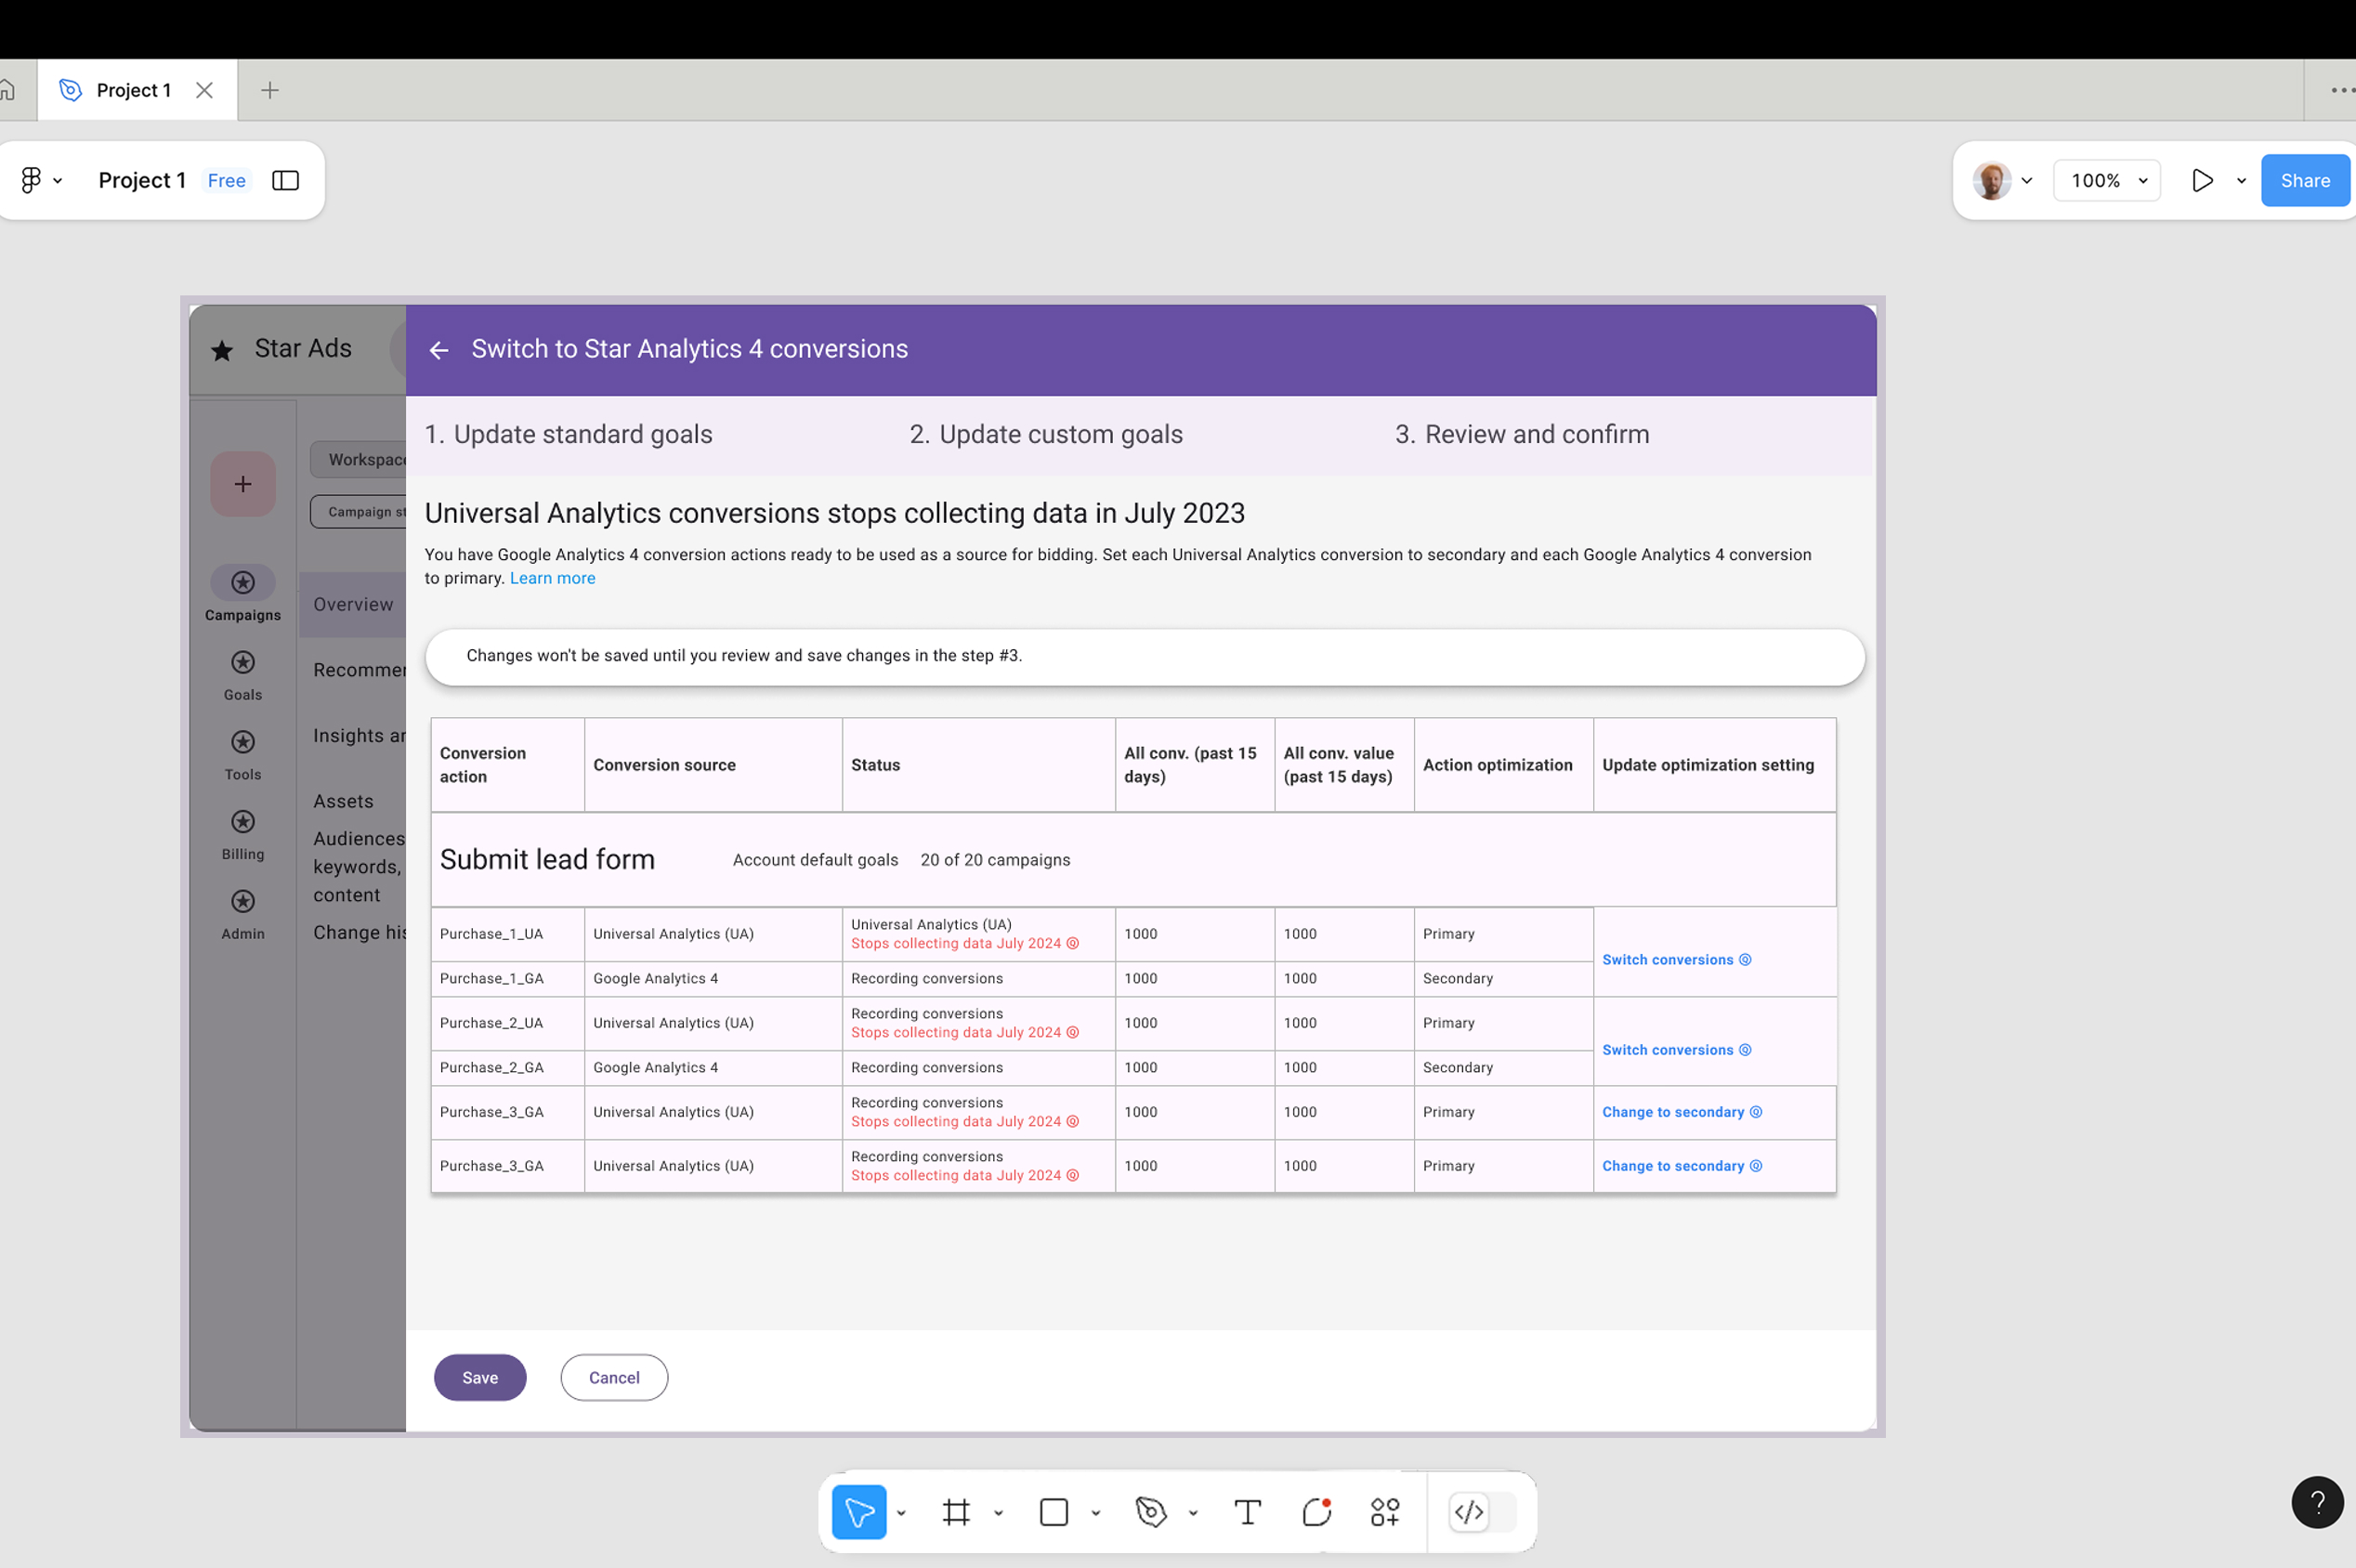Open the Actions components tool

1385,1512
